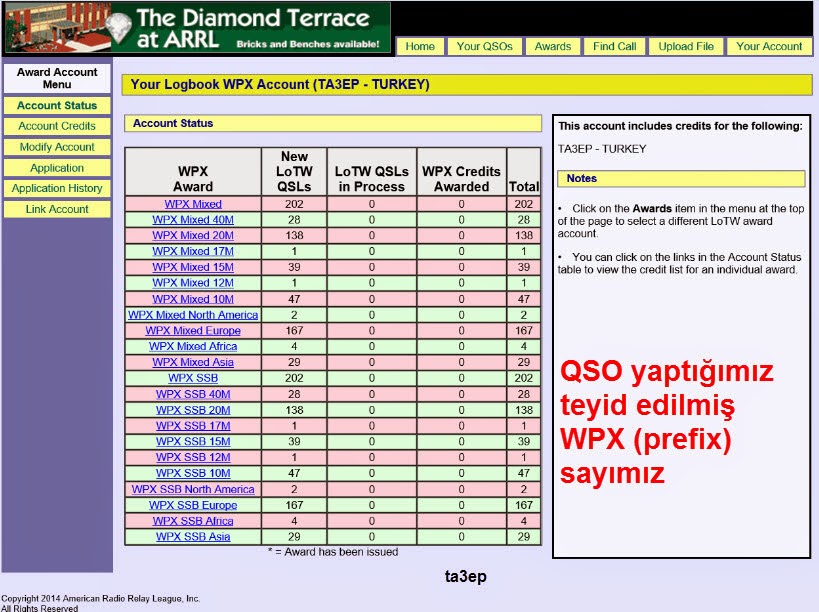This screenshot has width=819, height=612.
Task: Click the Your Logbook WPX Account title
Action: (280, 85)
